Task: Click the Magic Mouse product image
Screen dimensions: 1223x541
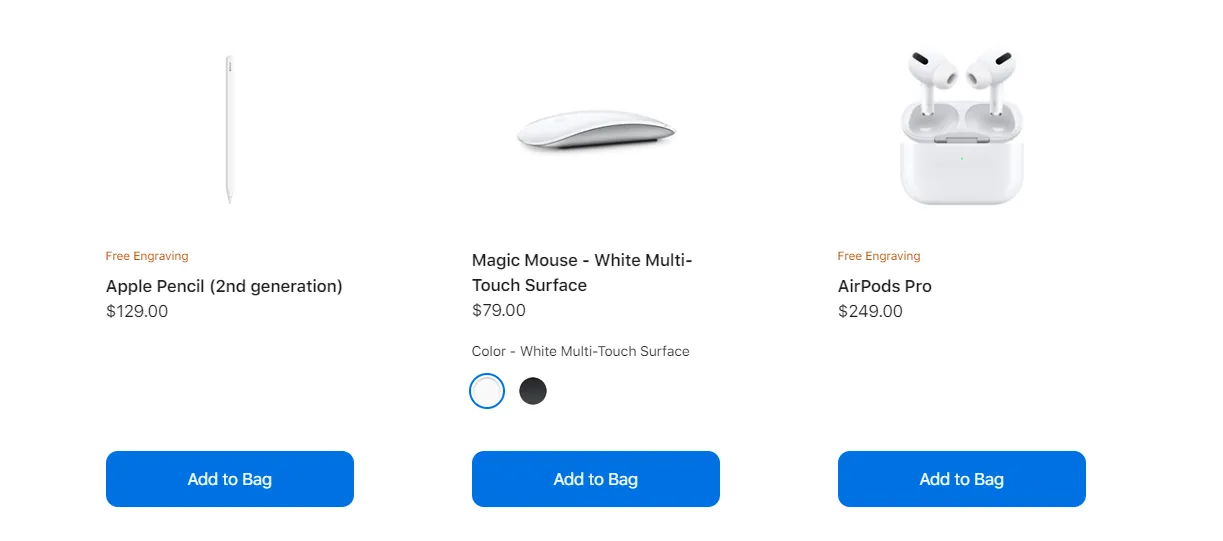Action: tap(596, 129)
